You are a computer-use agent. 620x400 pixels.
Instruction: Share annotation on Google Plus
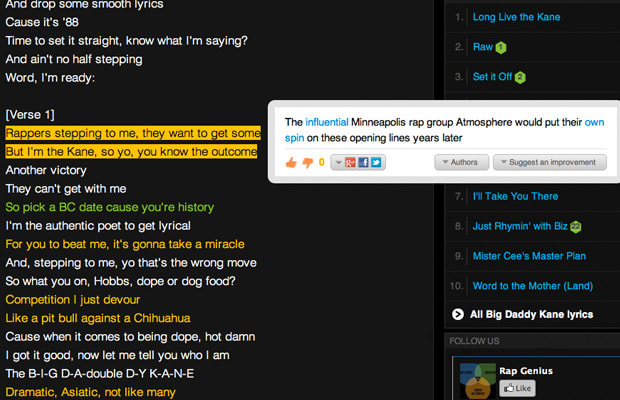point(350,162)
